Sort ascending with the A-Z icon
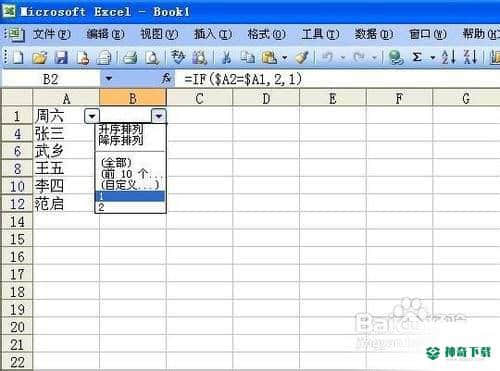This screenshot has height=371, width=500. (x=448, y=57)
